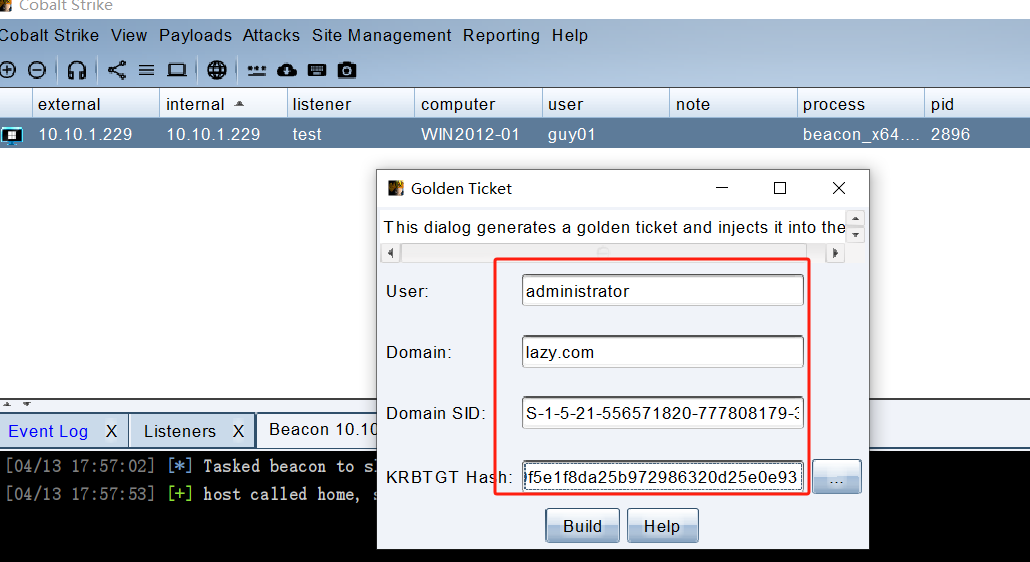Open the Payloads menu
This screenshot has height=562, width=1030.
(195, 35)
